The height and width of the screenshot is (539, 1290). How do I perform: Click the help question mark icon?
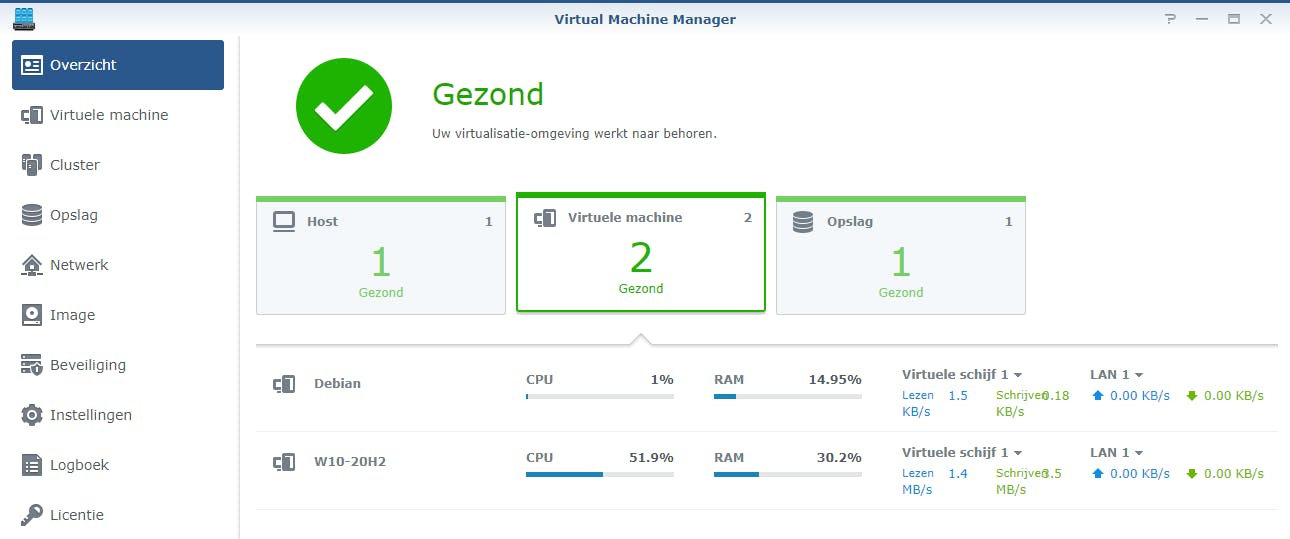pos(1171,19)
